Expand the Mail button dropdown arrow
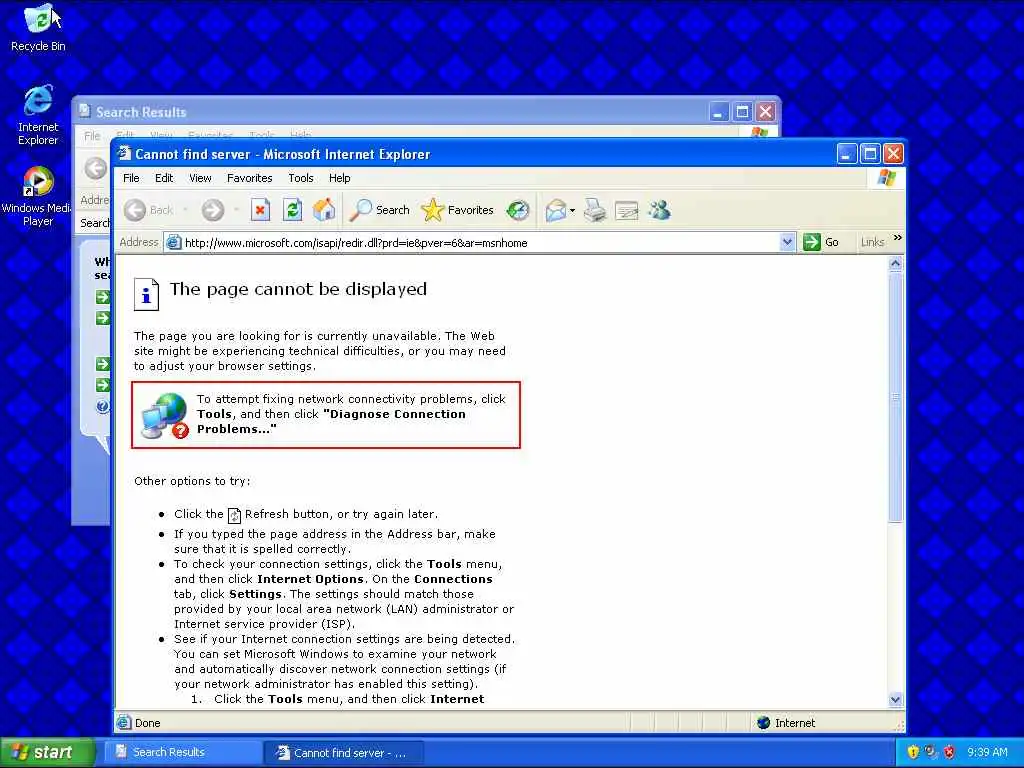1024x768 pixels. [x=573, y=210]
